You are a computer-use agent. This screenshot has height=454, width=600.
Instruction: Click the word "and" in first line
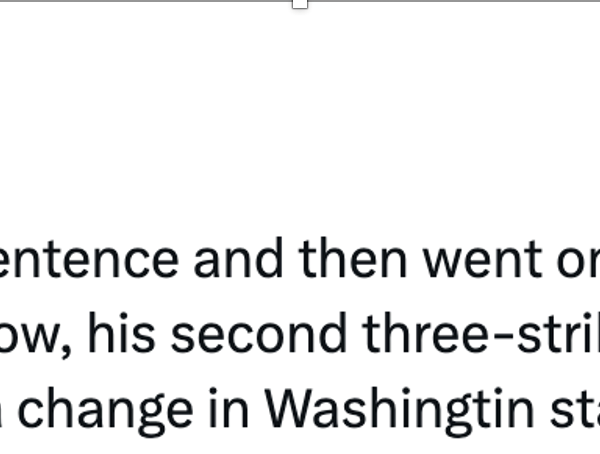coord(238,258)
